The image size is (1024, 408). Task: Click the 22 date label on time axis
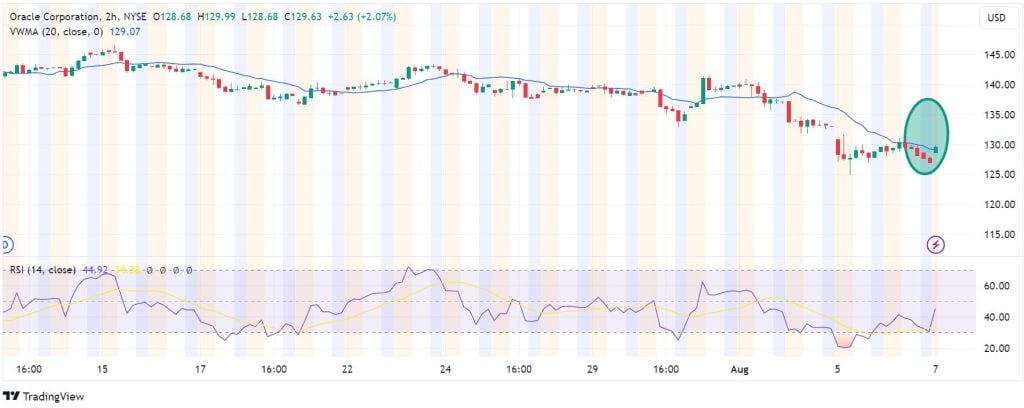(347, 369)
